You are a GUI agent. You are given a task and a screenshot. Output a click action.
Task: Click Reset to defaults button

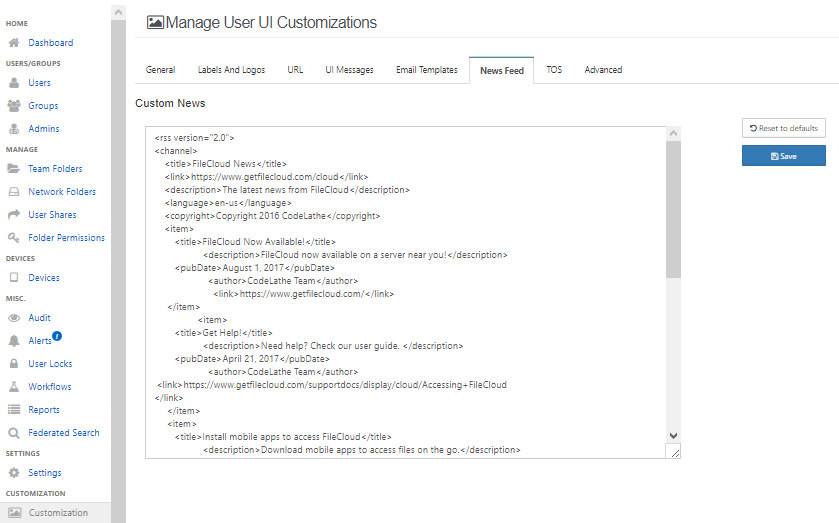pos(783,128)
